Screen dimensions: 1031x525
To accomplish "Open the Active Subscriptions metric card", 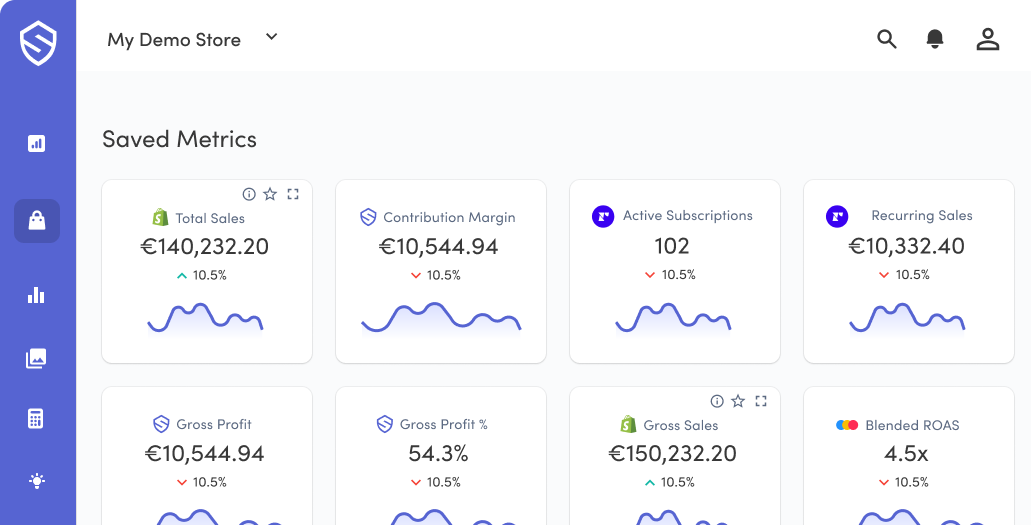I will coord(674,271).
